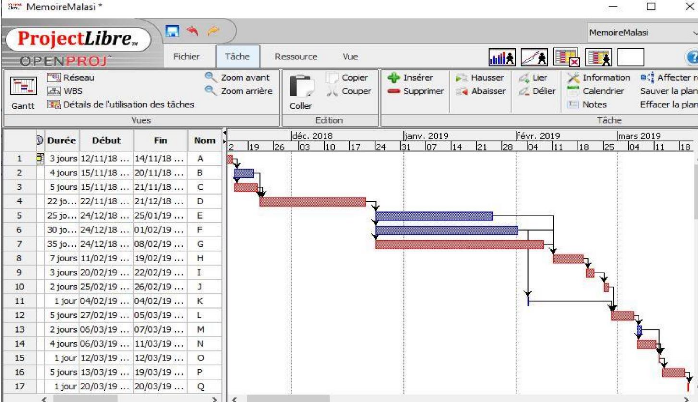Undo with the red arrow icon
Image resolution: width=698 pixels, height=402 pixels.
(192, 31)
